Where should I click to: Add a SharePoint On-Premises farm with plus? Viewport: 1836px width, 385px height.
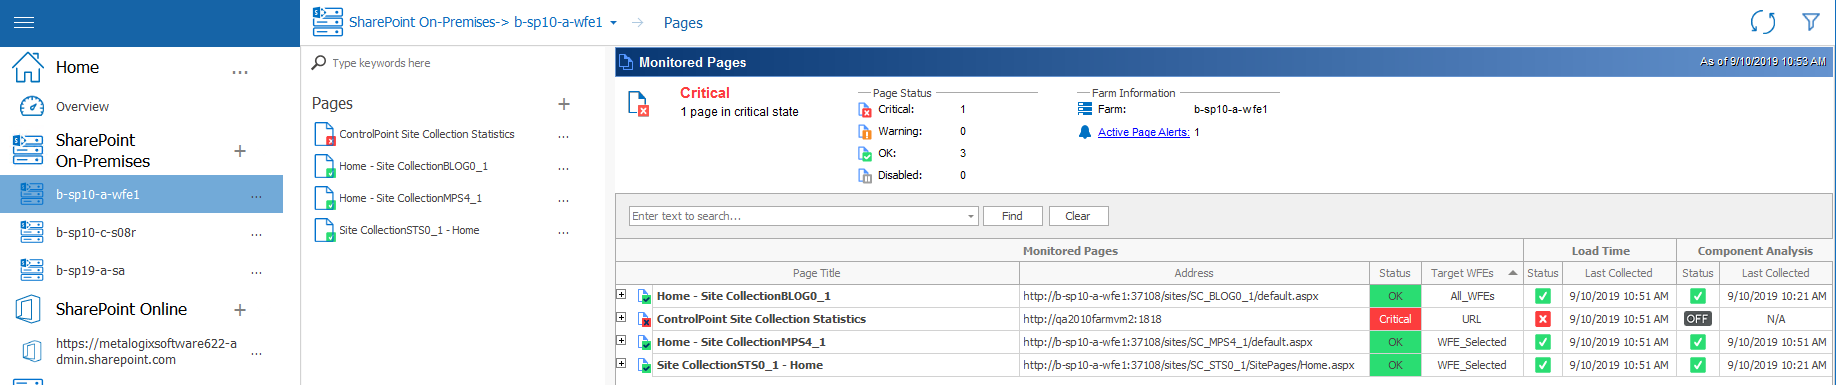pyautogui.click(x=240, y=151)
